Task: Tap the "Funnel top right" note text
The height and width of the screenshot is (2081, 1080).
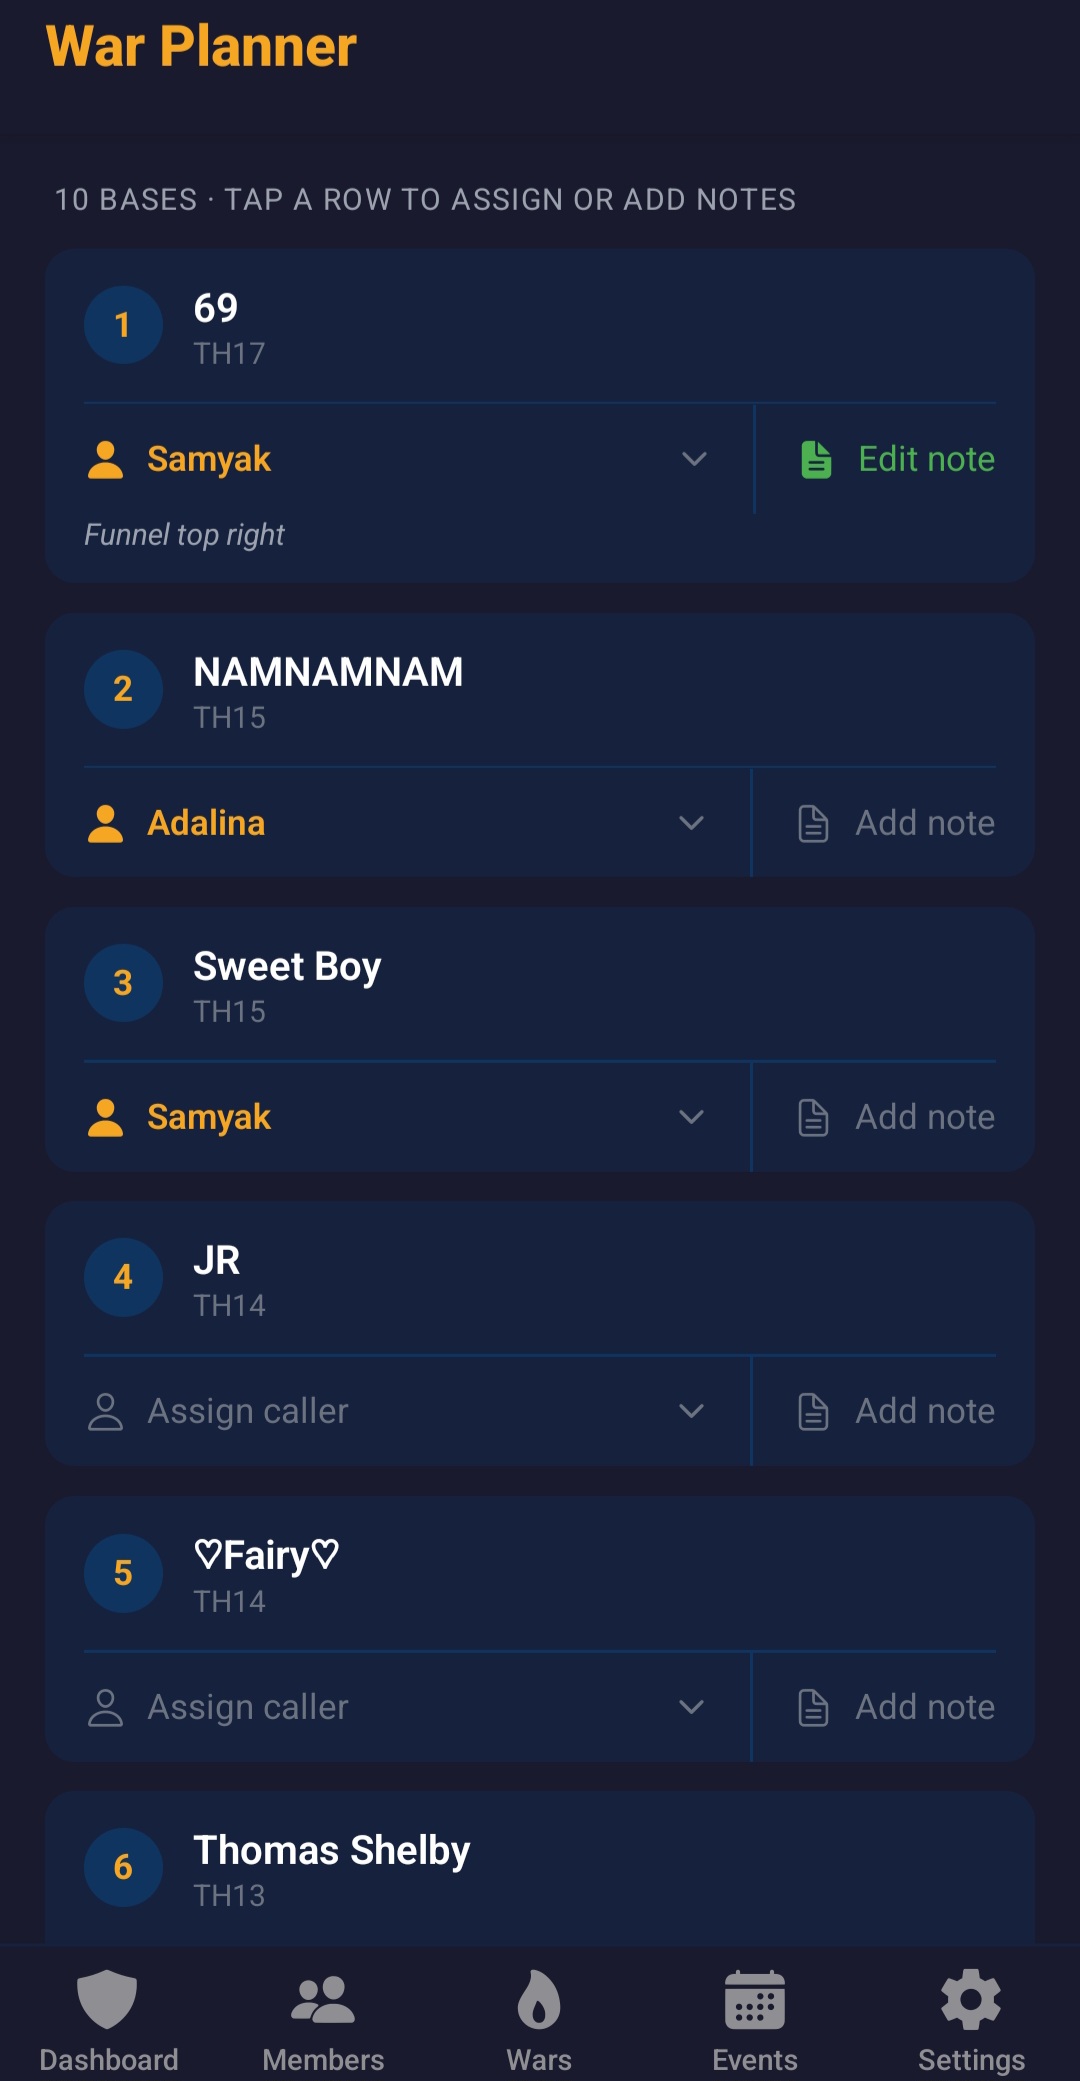Action: (185, 535)
